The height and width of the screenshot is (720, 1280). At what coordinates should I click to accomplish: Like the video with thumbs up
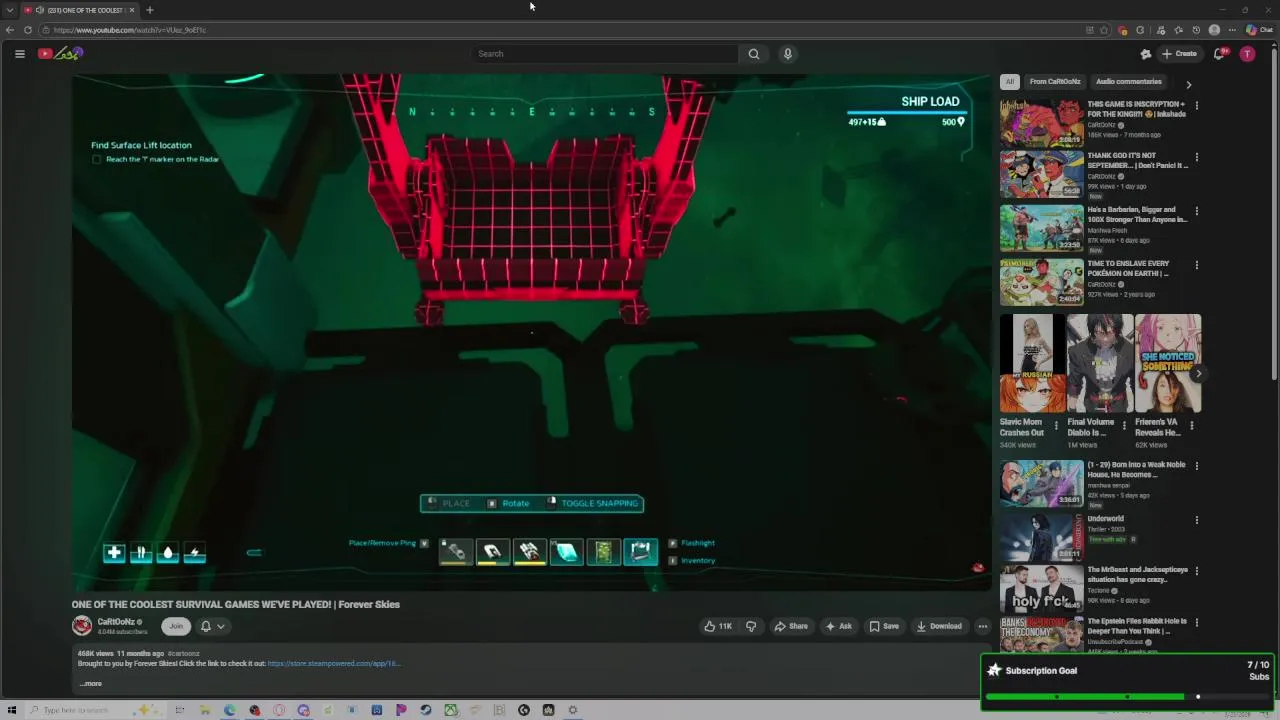click(718, 626)
